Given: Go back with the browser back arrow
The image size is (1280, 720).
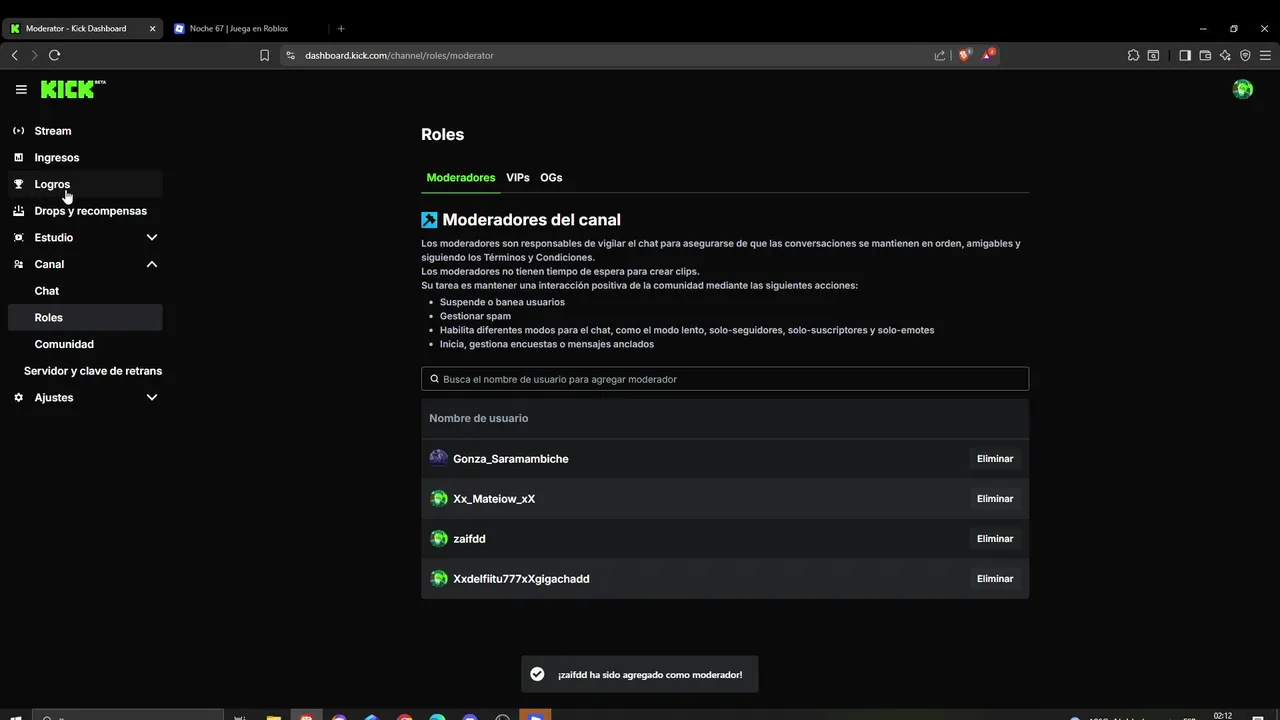Looking at the screenshot, I should [x=15, y=55].
